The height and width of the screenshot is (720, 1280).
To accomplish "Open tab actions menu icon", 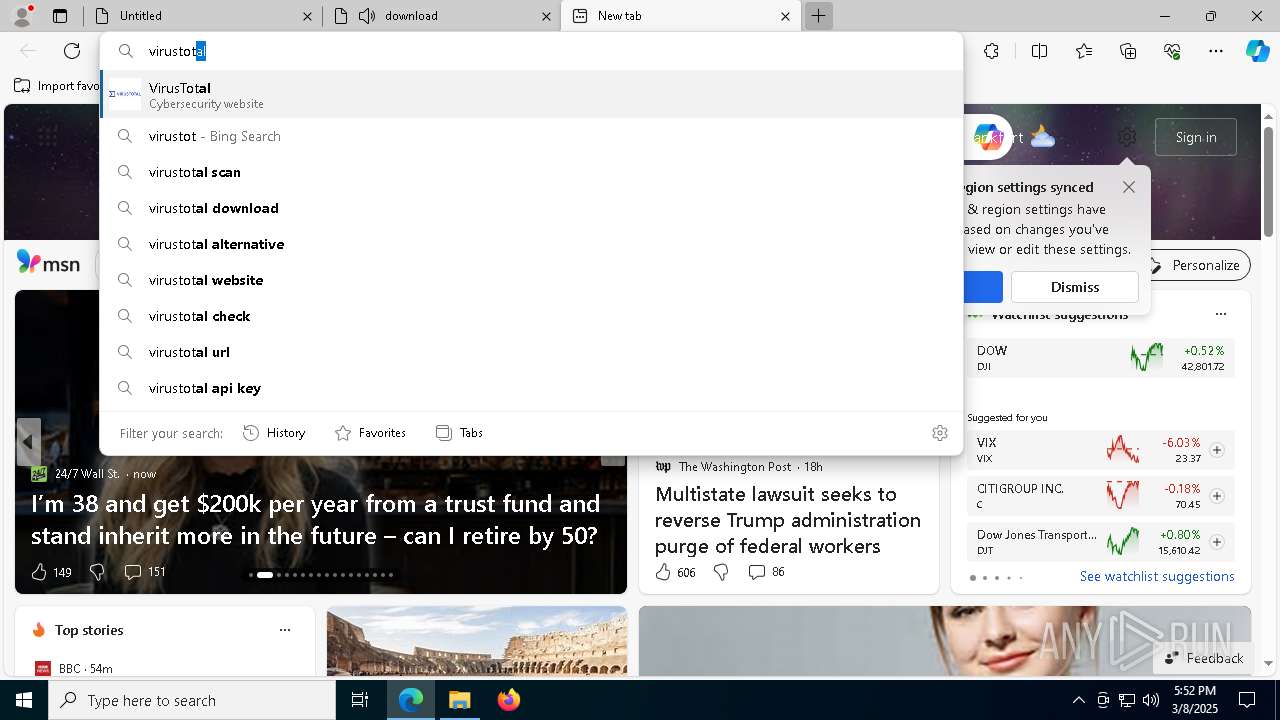I will click(x=60, y=16).
